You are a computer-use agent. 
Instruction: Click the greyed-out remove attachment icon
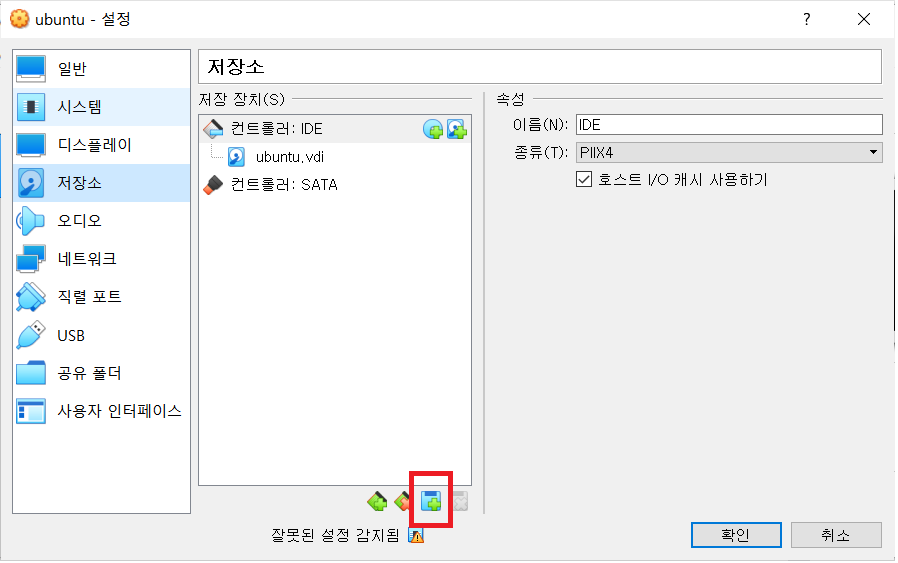click(460, 502)
